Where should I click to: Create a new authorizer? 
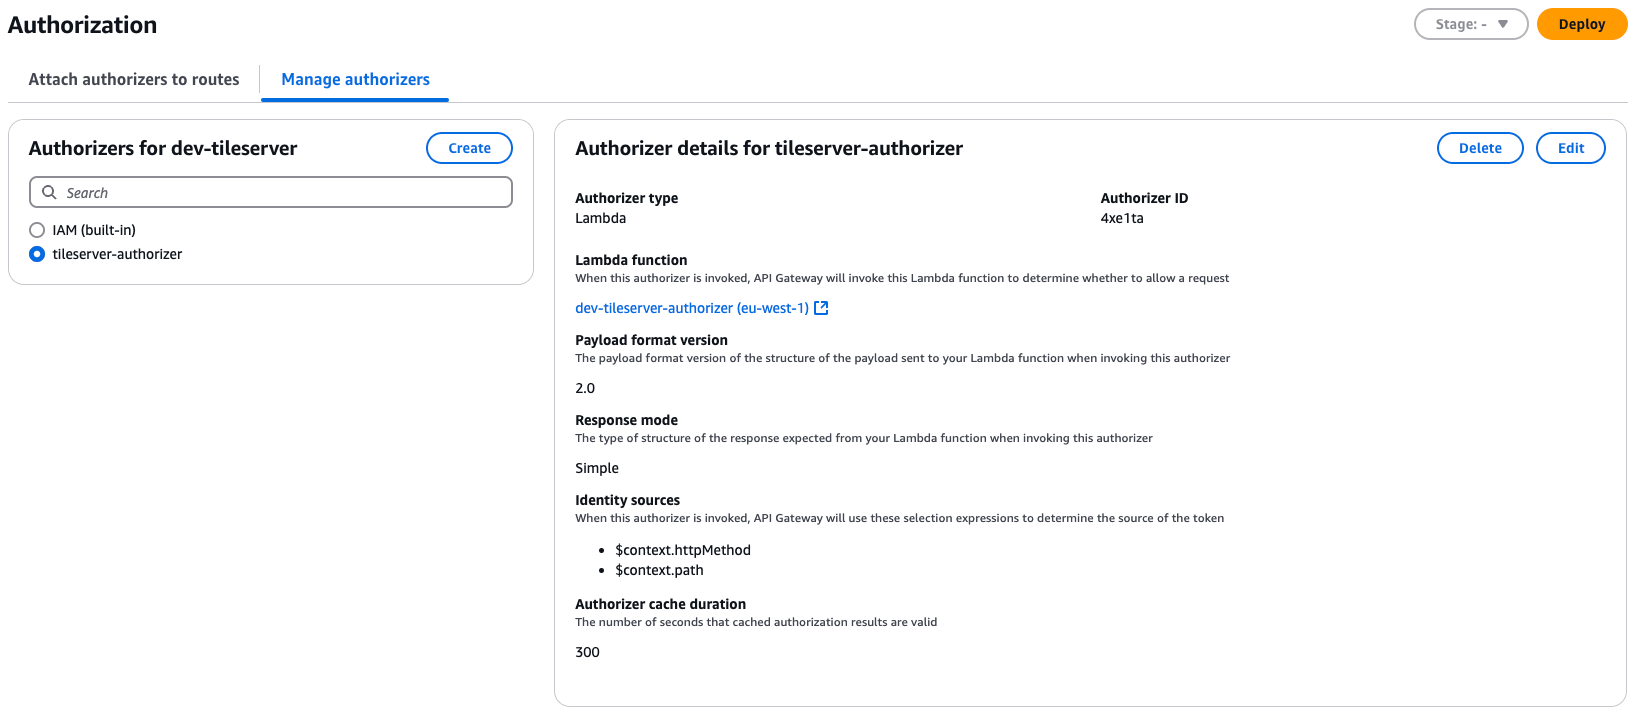[x=469, y=148]
